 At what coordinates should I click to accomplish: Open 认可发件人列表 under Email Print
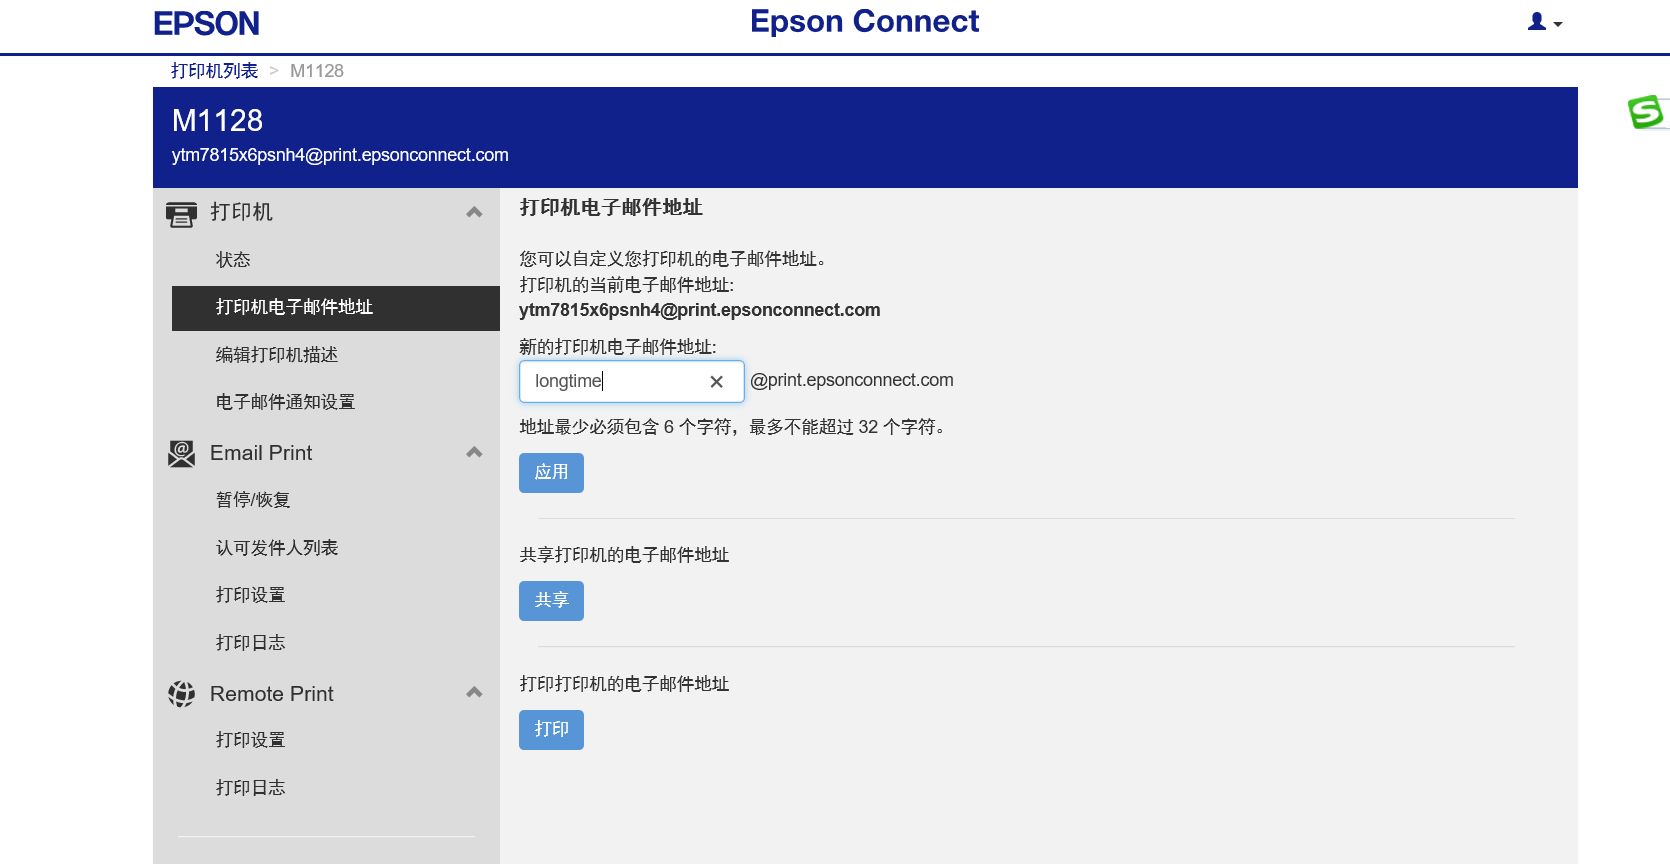pyautogui.click(x=277, y=548)
